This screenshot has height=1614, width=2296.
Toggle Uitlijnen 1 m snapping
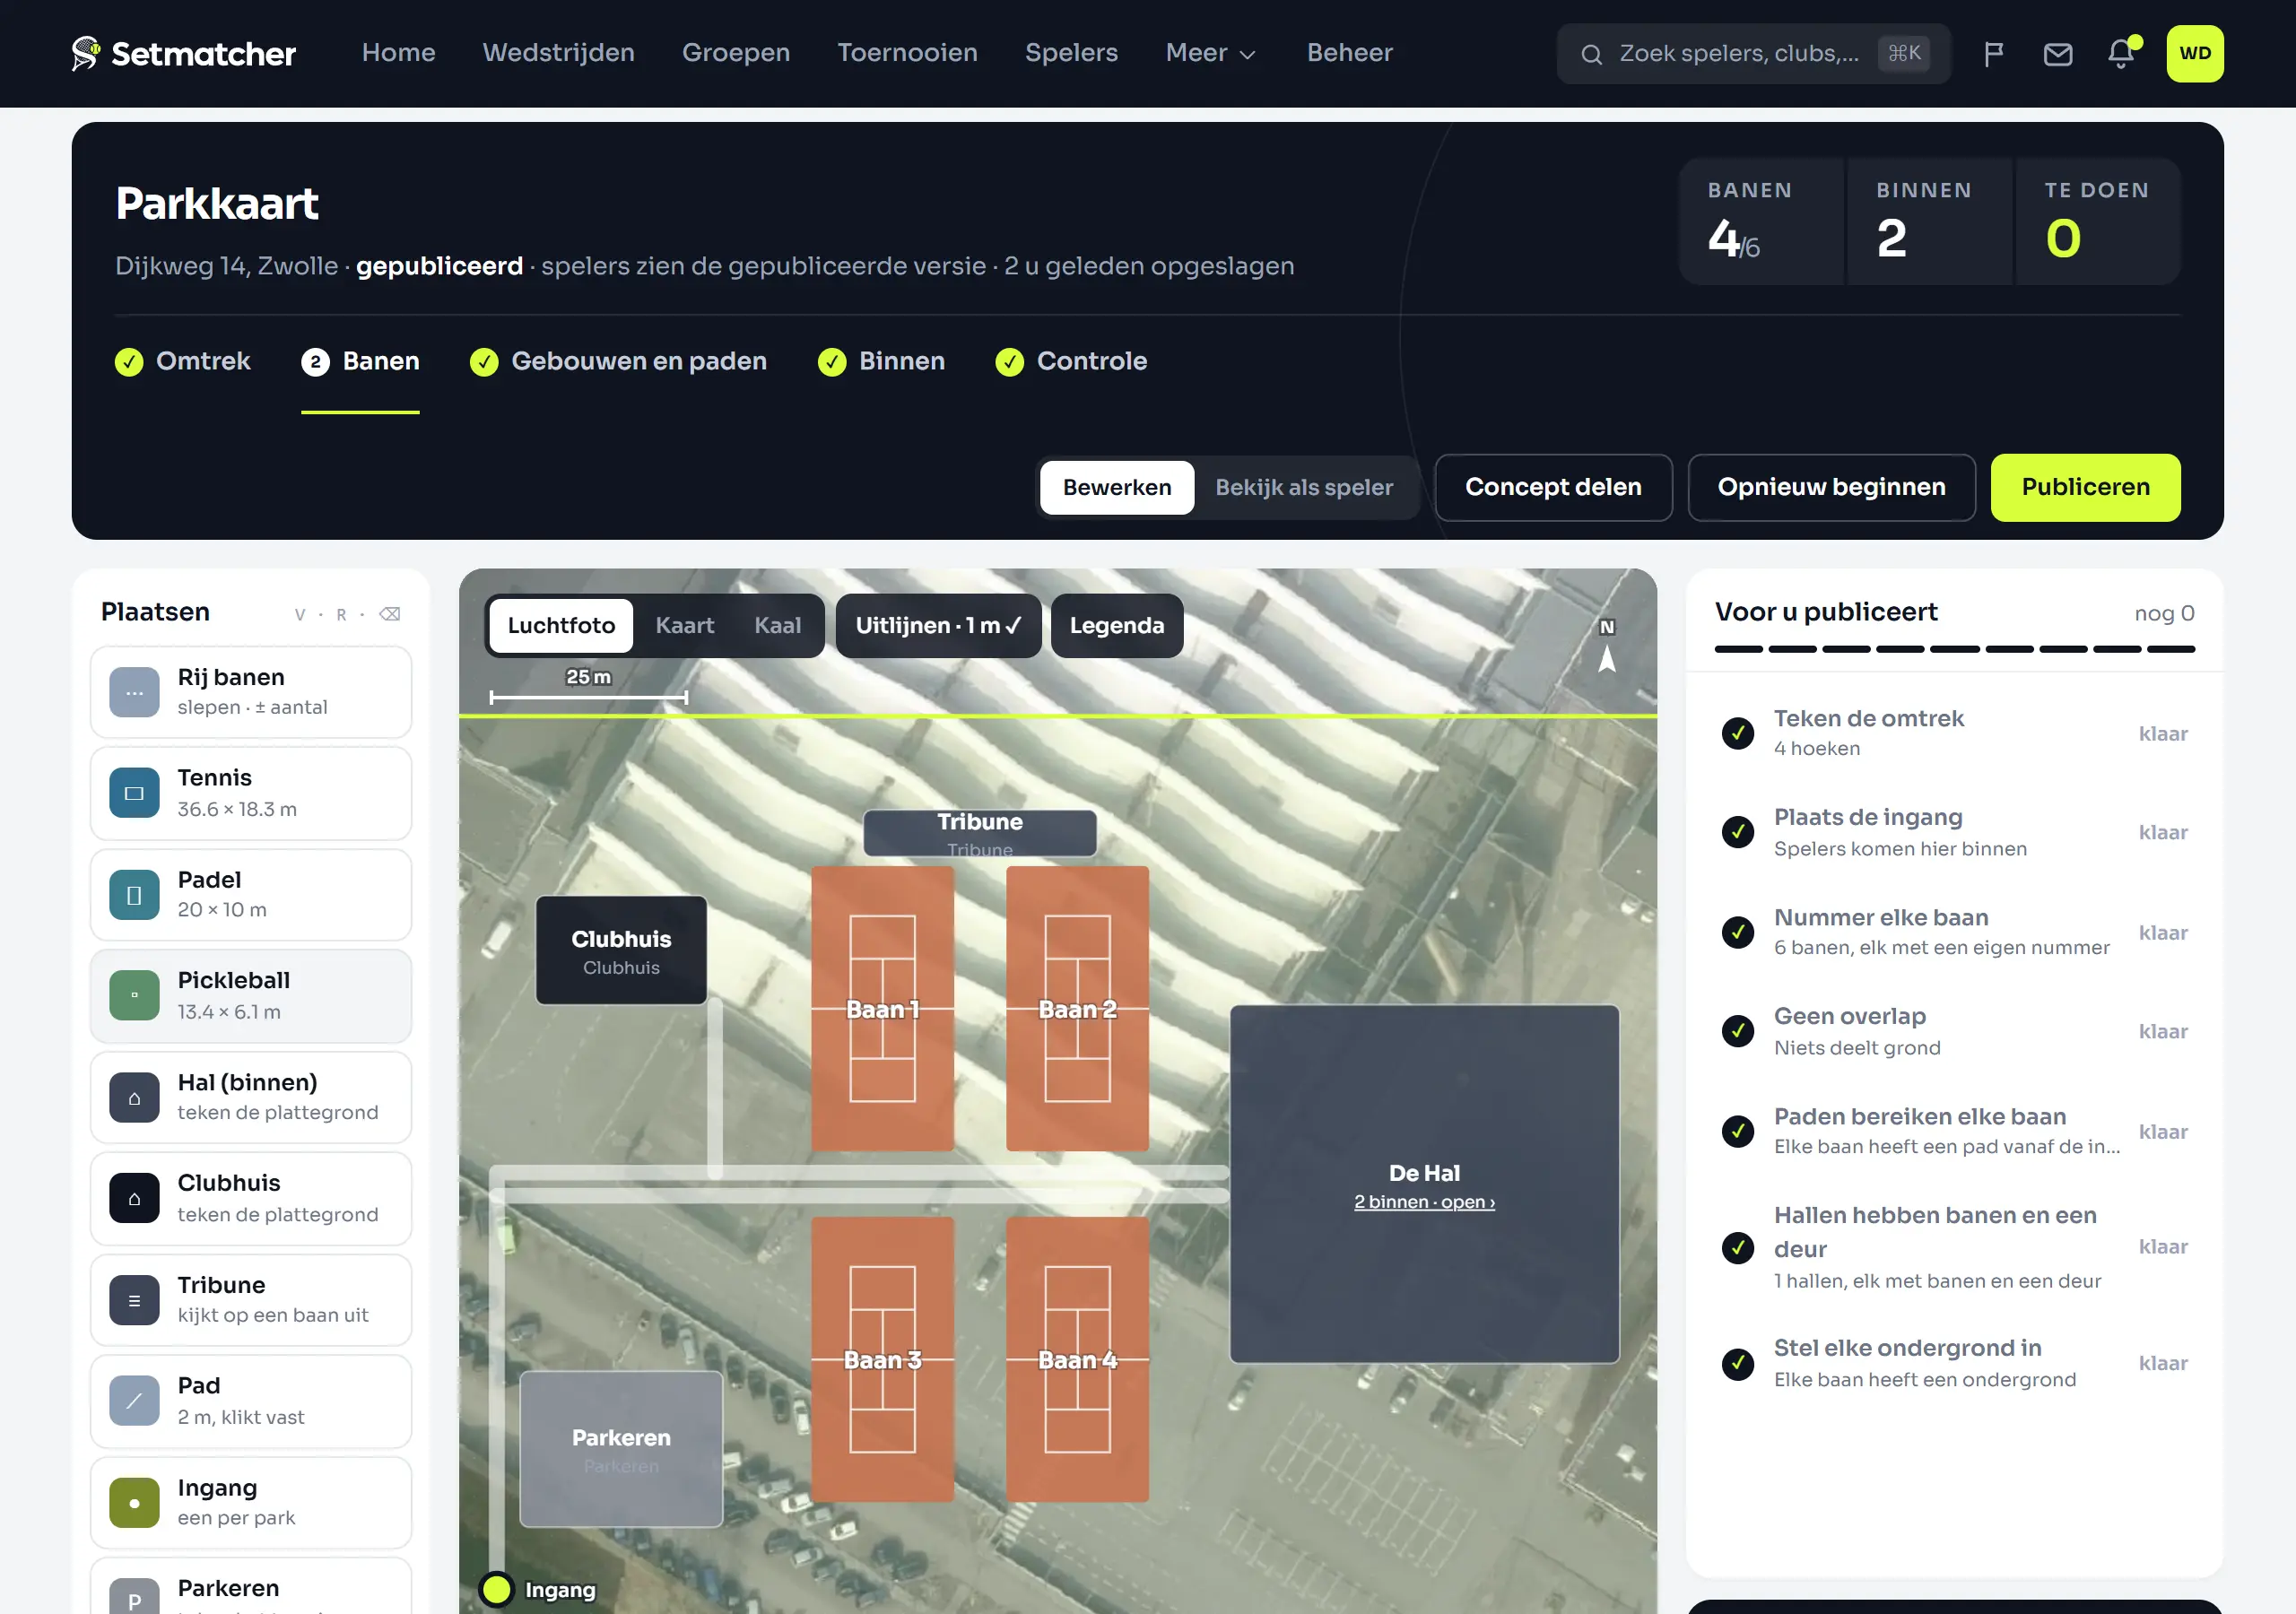(938, 626)
